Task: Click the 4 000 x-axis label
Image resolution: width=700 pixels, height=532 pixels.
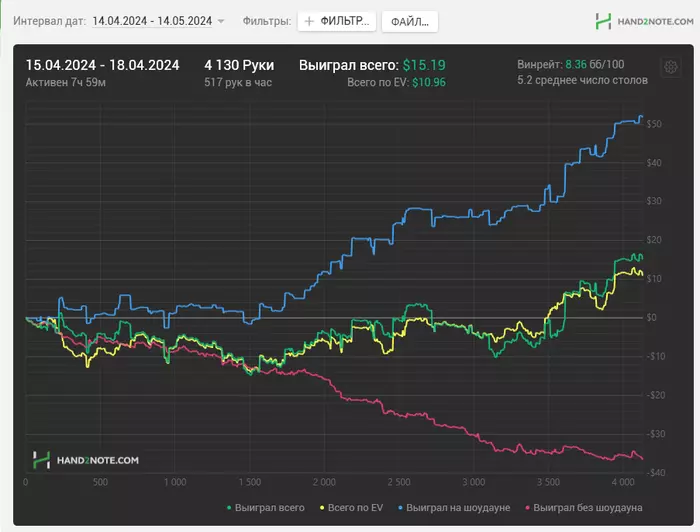Action: 623,482
